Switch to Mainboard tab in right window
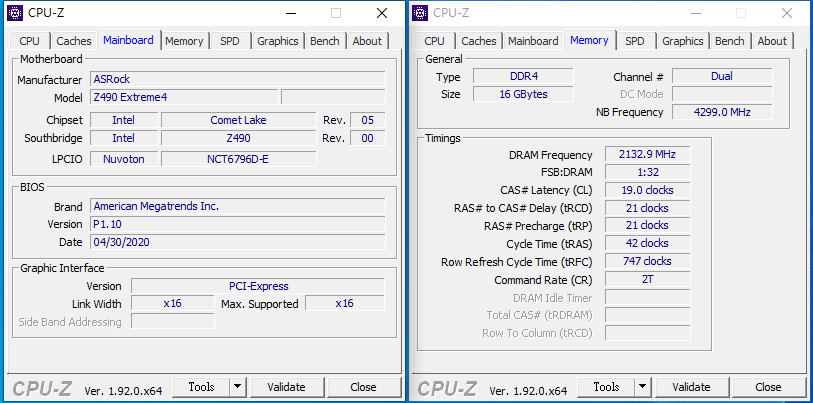The width and height of the screenshot is (813, 403). pos(533,41)
